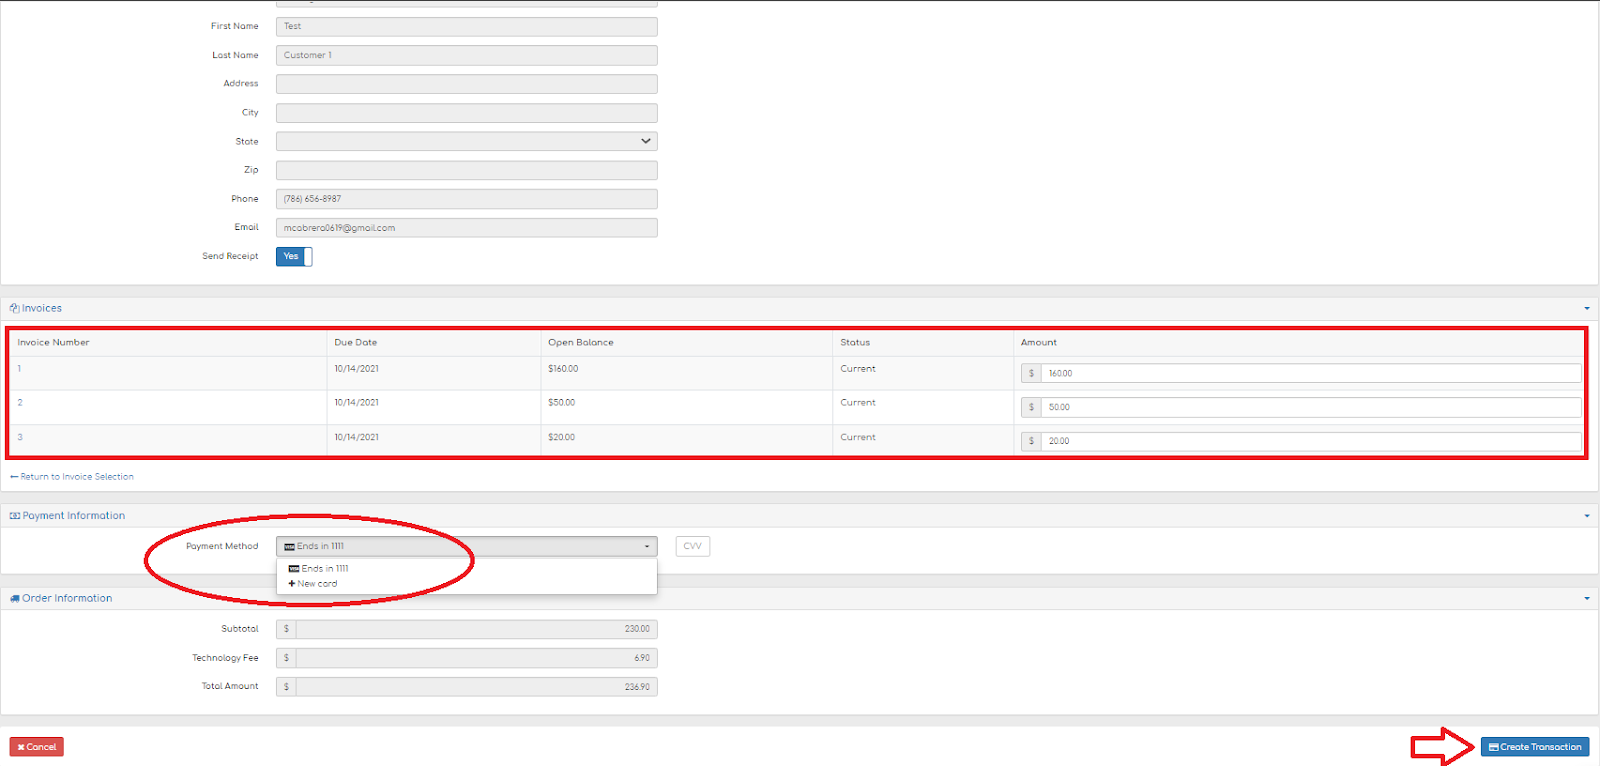Click the Amount column header
1600x766 pixels.
(x=1038, y=342)
